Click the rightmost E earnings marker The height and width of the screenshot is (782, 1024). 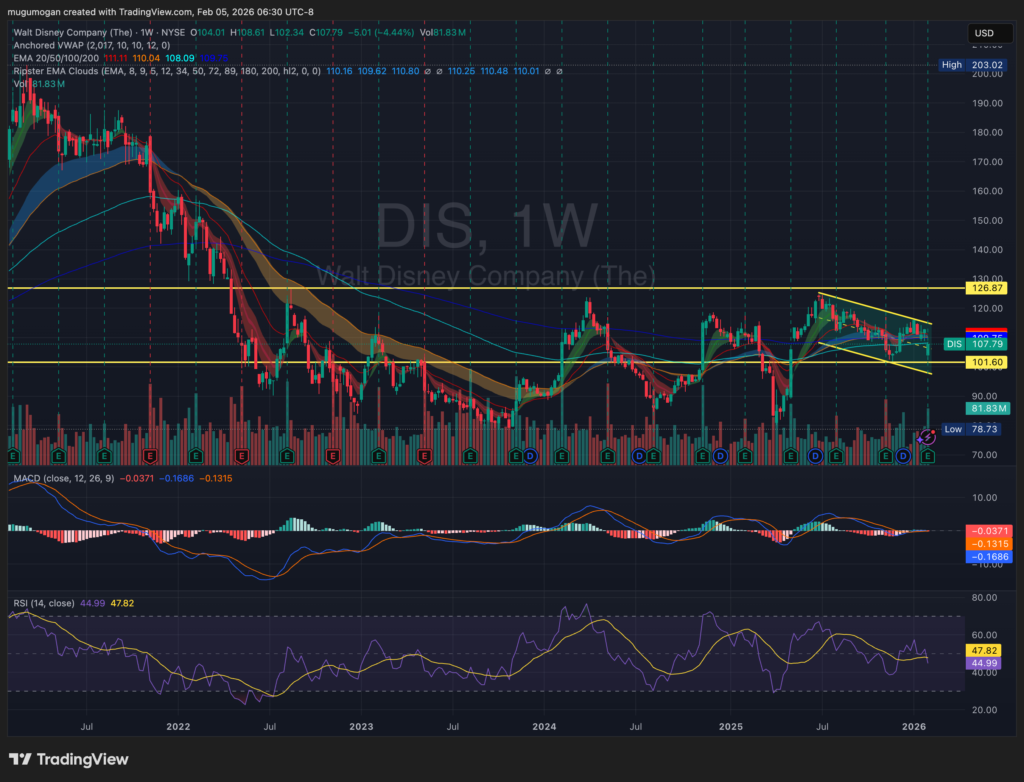pos(928,456)
